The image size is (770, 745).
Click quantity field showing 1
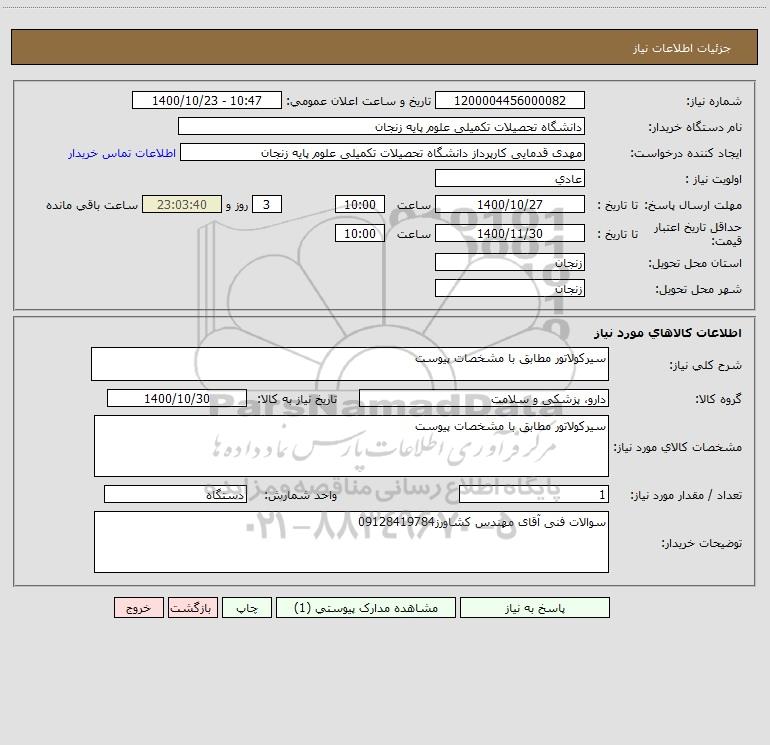[x=534, y=494]
